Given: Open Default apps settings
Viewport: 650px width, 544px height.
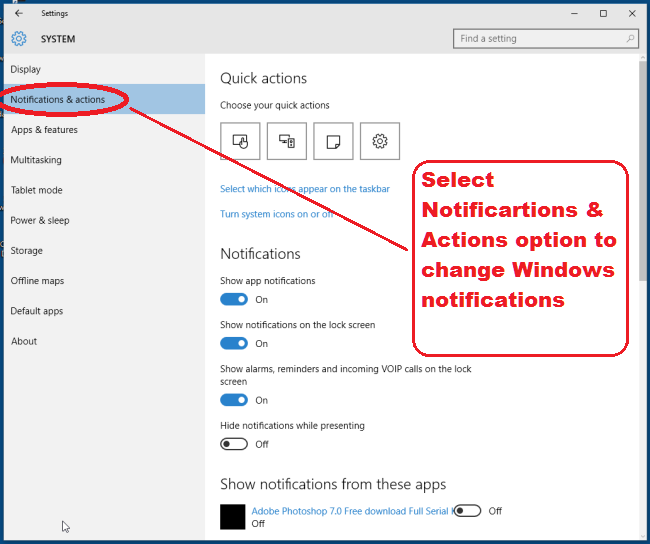Looking at the screenshot, I should (104, 311).
